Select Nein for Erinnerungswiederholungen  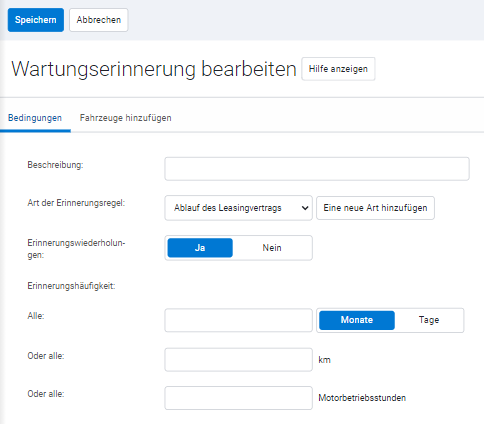point(272,248)
